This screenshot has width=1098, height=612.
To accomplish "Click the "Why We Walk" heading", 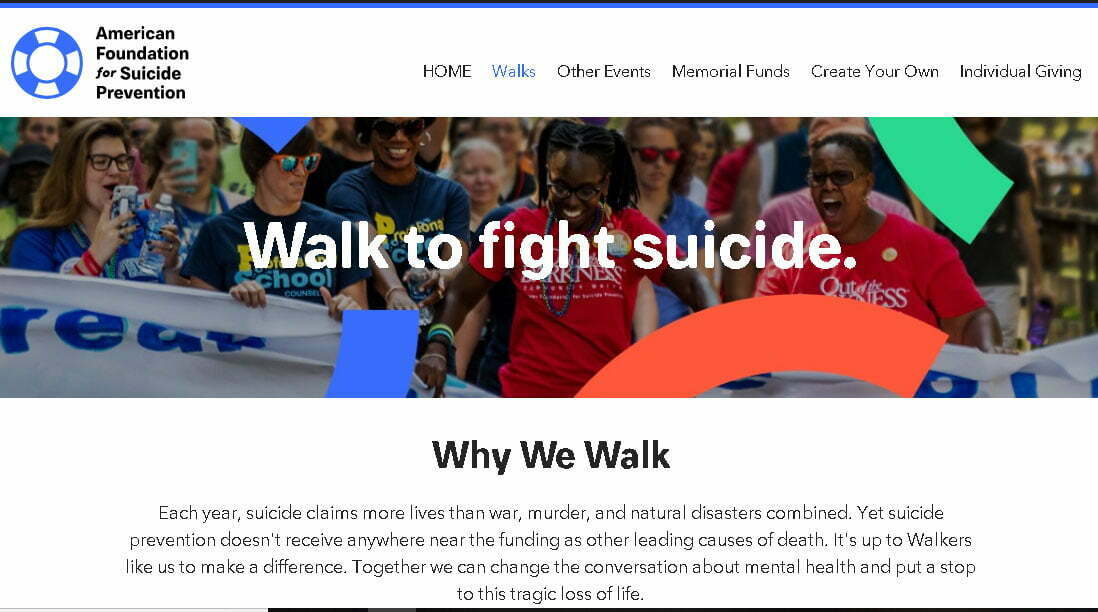I will click(550, 455).
